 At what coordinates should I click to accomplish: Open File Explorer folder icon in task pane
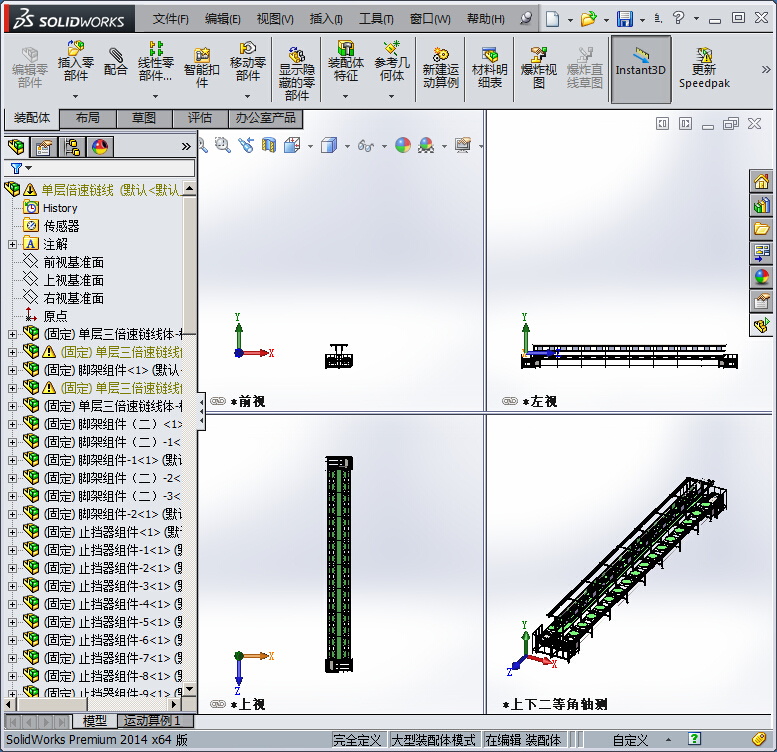(761, 228)
